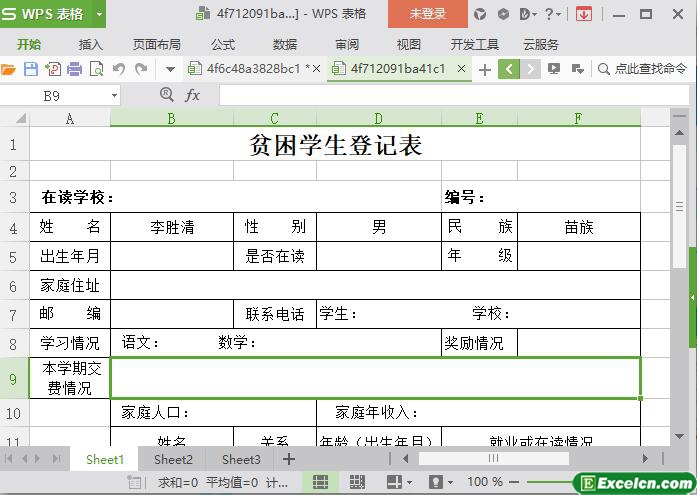This screenshot has width=697, height=495.
Task: Click the Open folder icon
Action: 9,69
